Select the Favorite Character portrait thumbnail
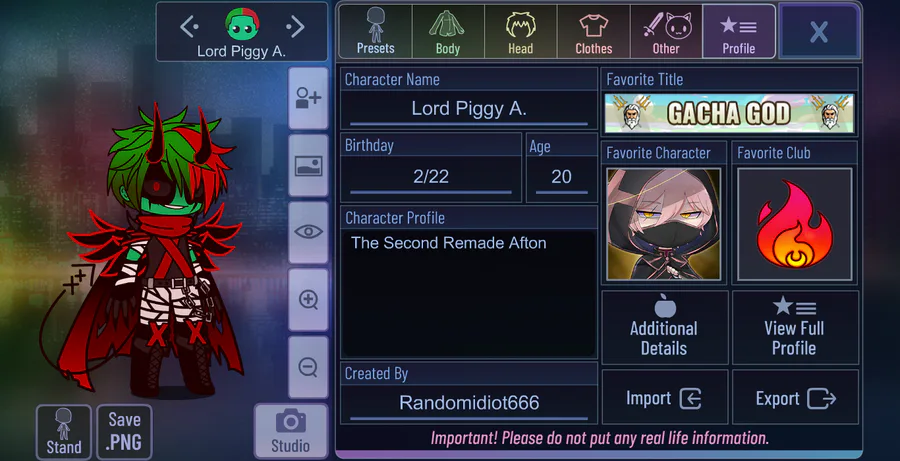Image resolution: width=900 pixels, height=461 pixels. 664,224
